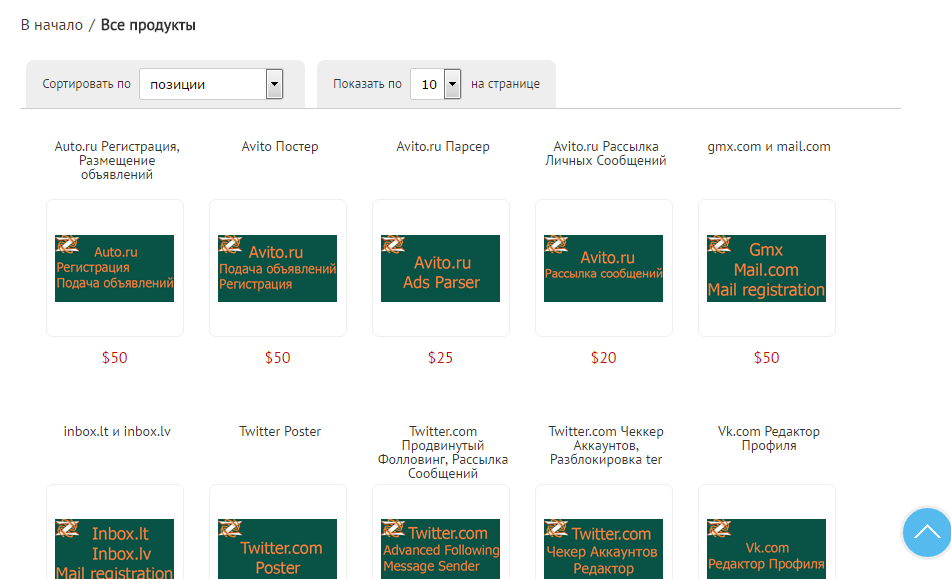
Task: Click the 'на странице' label
Action: tap(505, 84)
